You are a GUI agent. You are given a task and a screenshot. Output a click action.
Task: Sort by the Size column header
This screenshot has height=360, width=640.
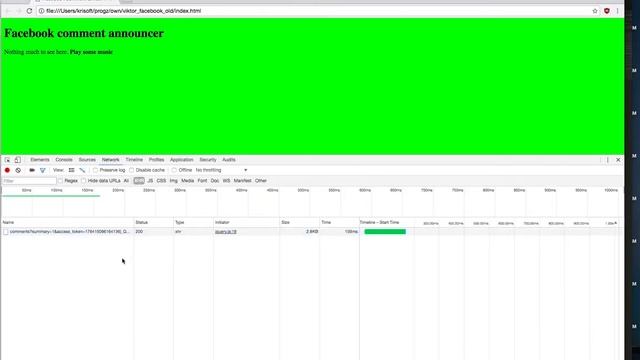pos(300,222)
